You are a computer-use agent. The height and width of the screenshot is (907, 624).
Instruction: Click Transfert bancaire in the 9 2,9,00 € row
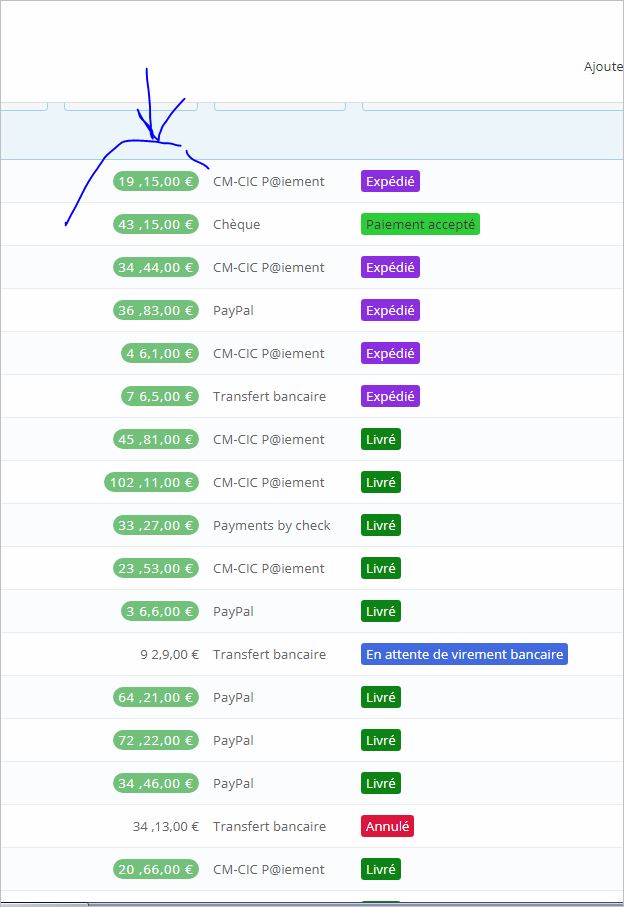pos(269,654)
